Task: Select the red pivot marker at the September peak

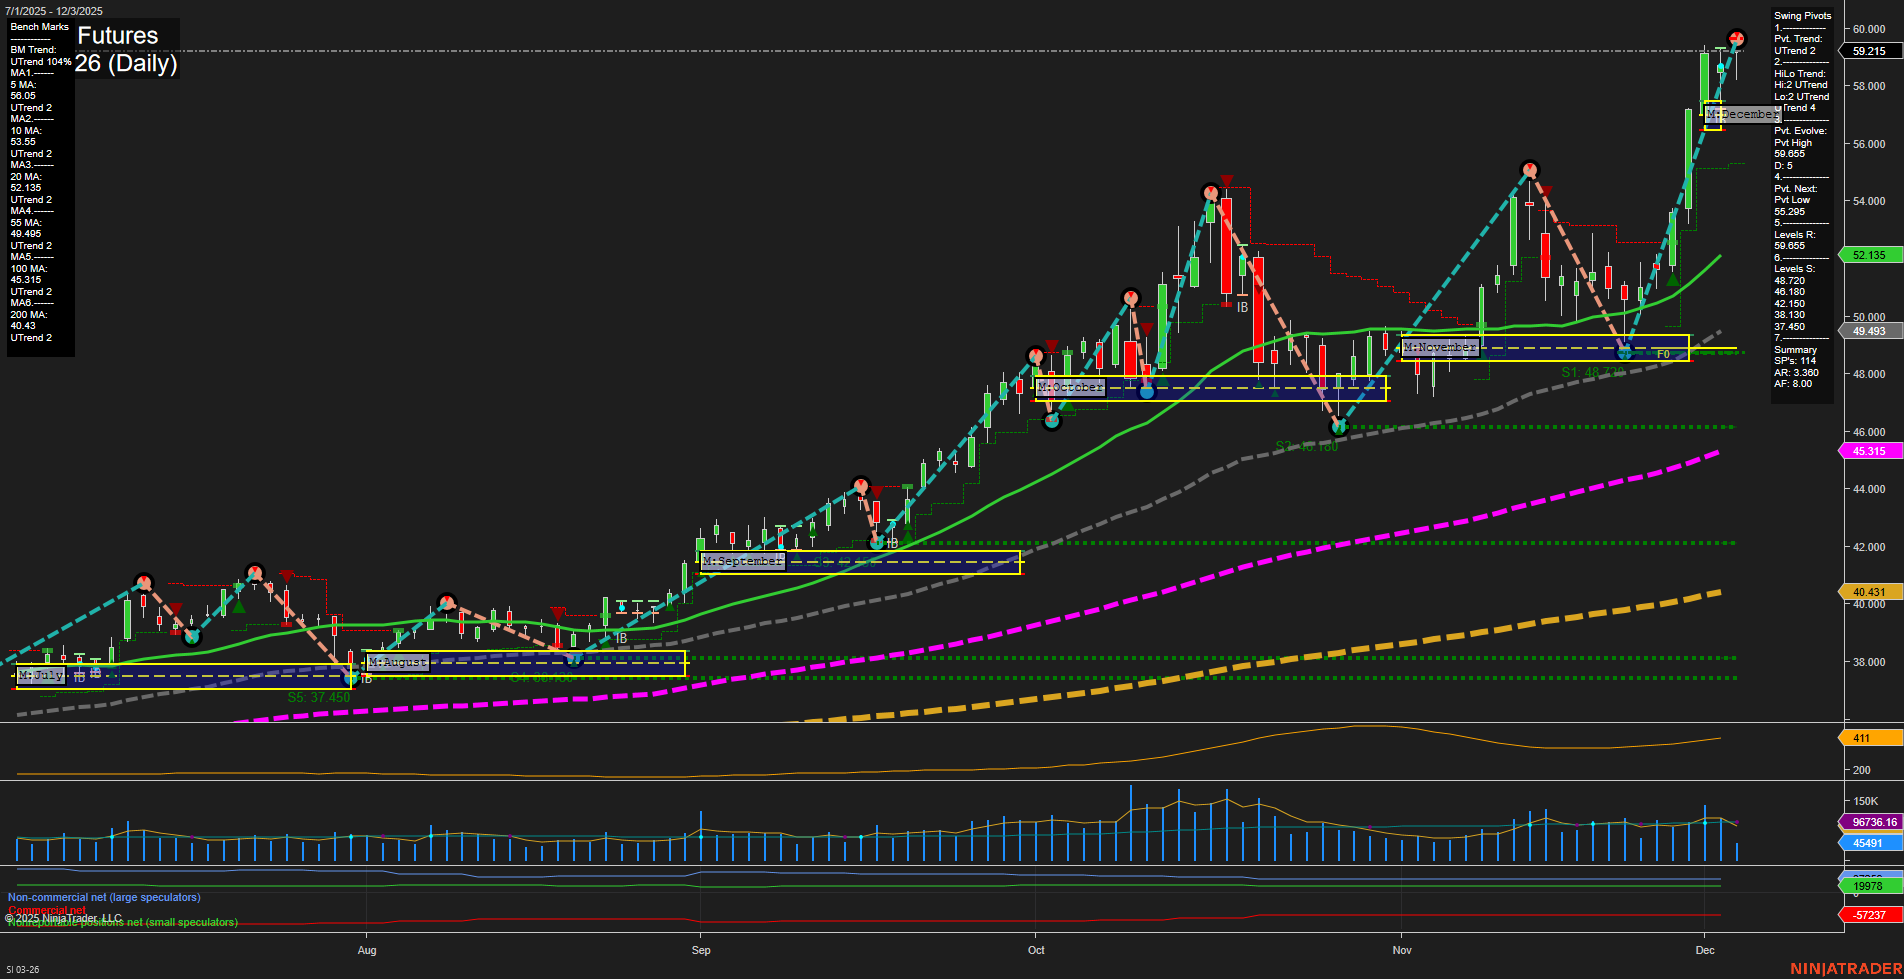Action: pos(860,487)
